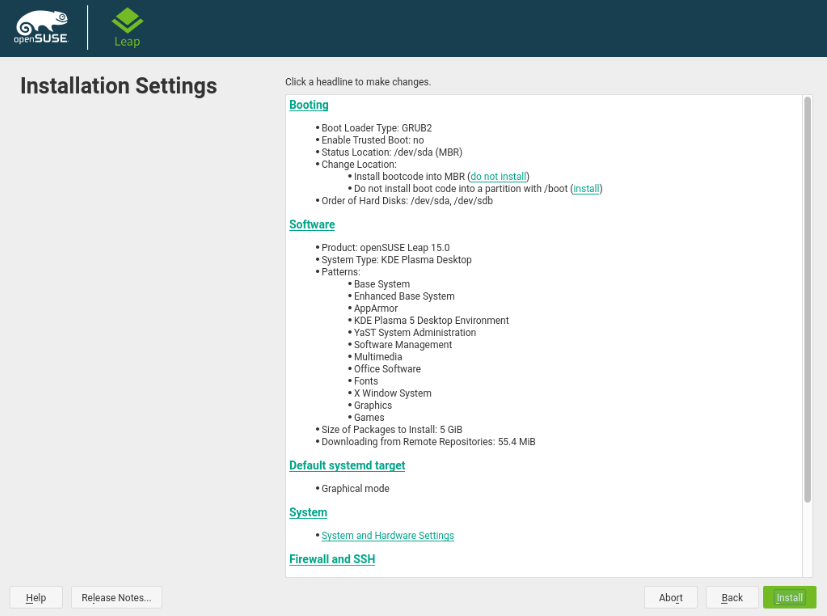This screenshot has width=827, height=616.
Task: Click the 'Multimedia' pattern entry
Action: [x=378, y=357]
